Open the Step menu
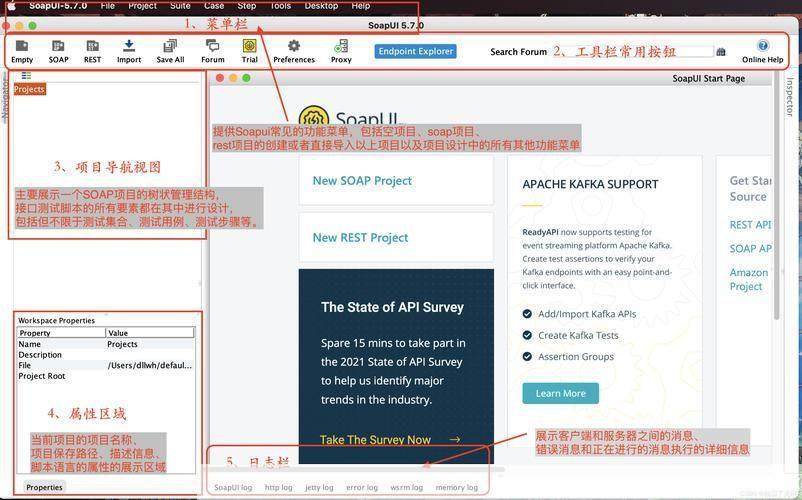 pyautogui.click(x=247, y=6)
